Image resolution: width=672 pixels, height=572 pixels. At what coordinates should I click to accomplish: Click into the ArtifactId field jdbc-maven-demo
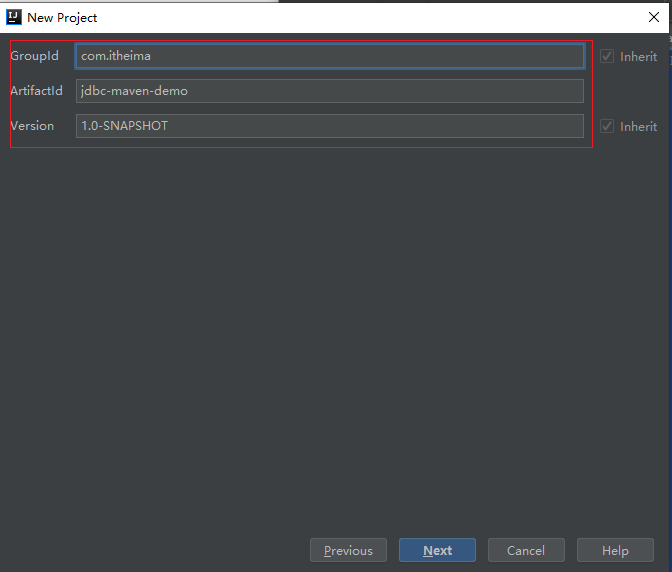[329, 91]
